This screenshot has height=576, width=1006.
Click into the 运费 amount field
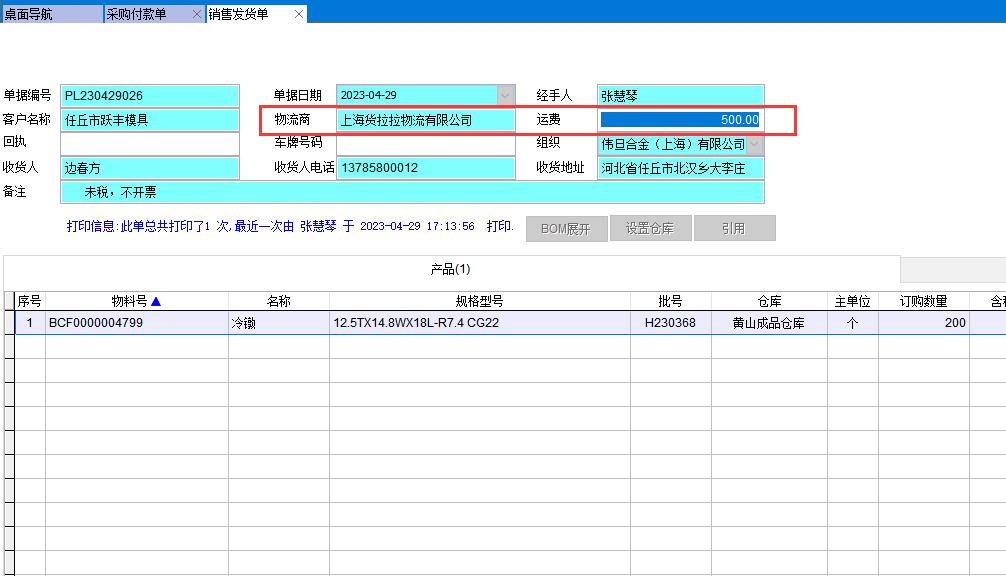tap(680, 120)
